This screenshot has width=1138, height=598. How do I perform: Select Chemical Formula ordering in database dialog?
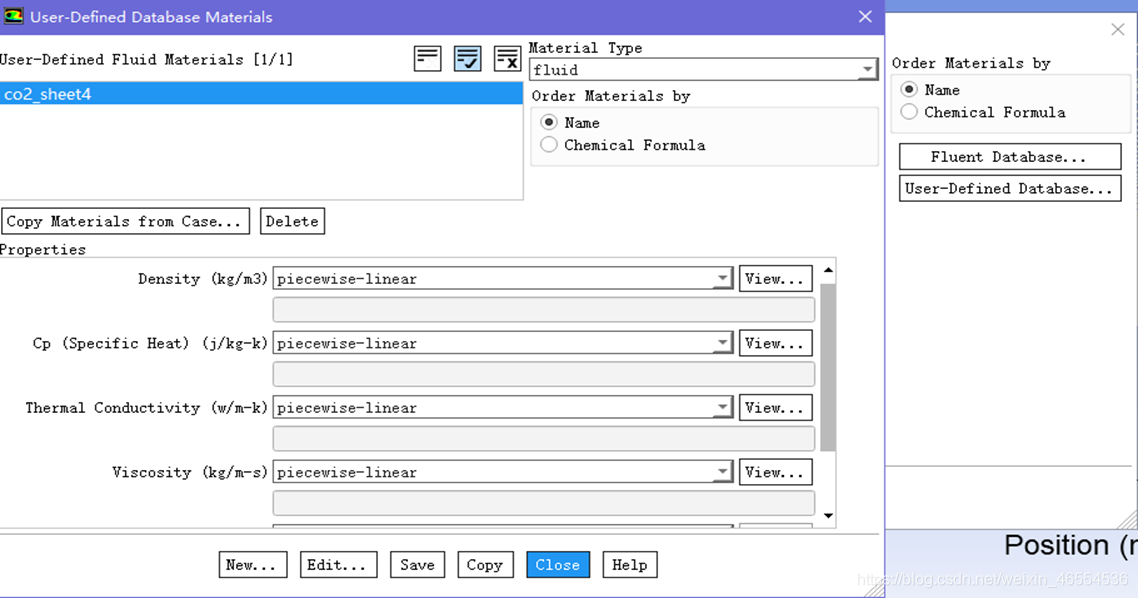tap(549, 145)
